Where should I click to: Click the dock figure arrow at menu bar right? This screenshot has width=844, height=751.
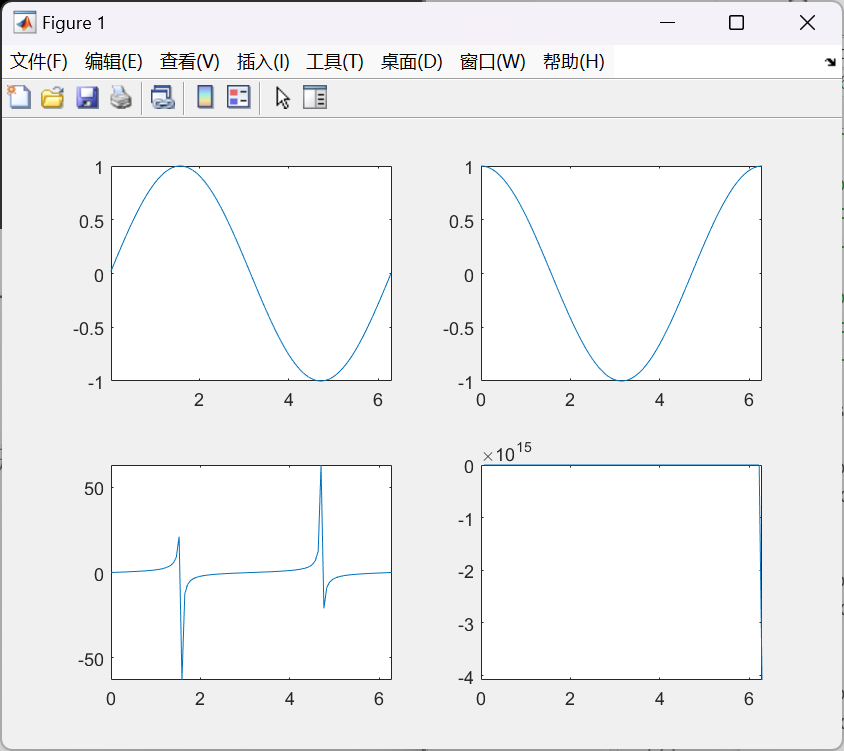click(x=830, y=62)
